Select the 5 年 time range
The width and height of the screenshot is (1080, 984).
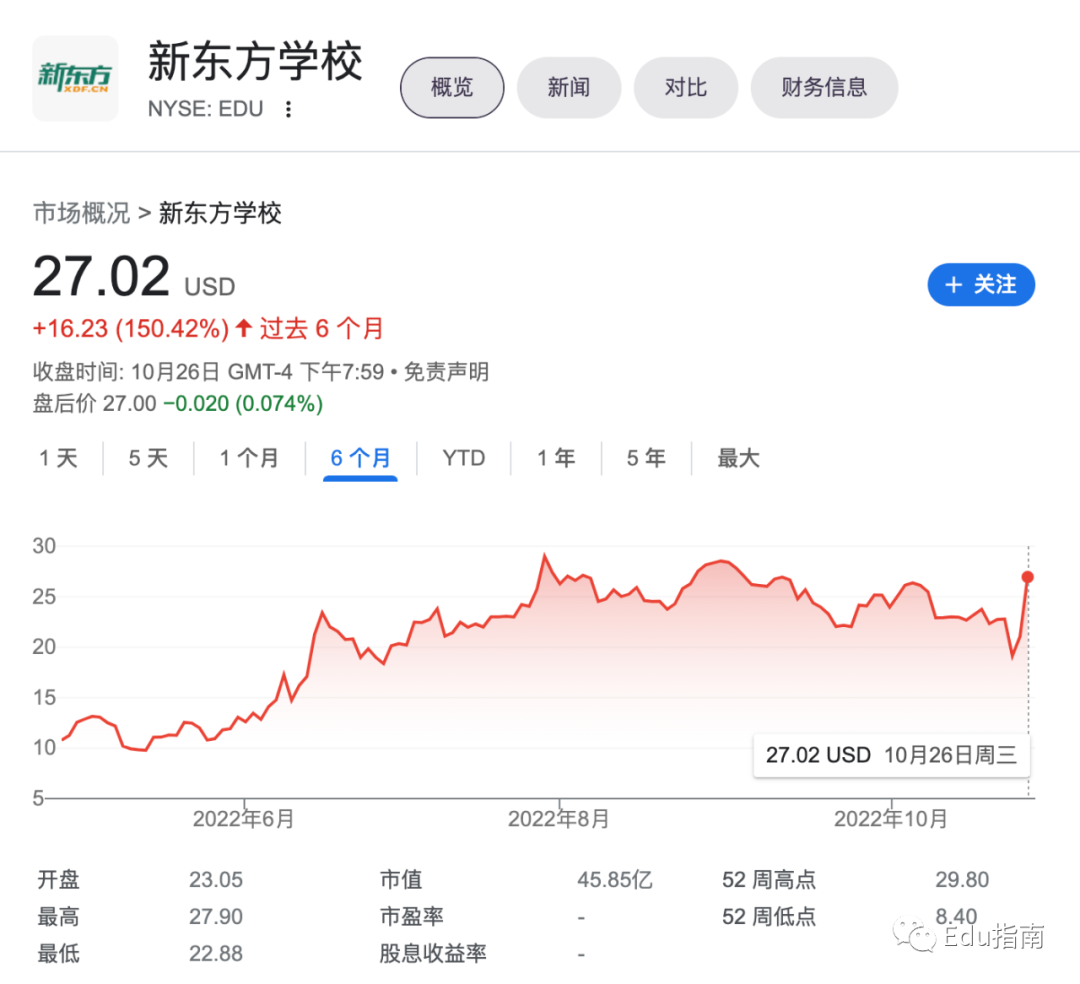646,458
